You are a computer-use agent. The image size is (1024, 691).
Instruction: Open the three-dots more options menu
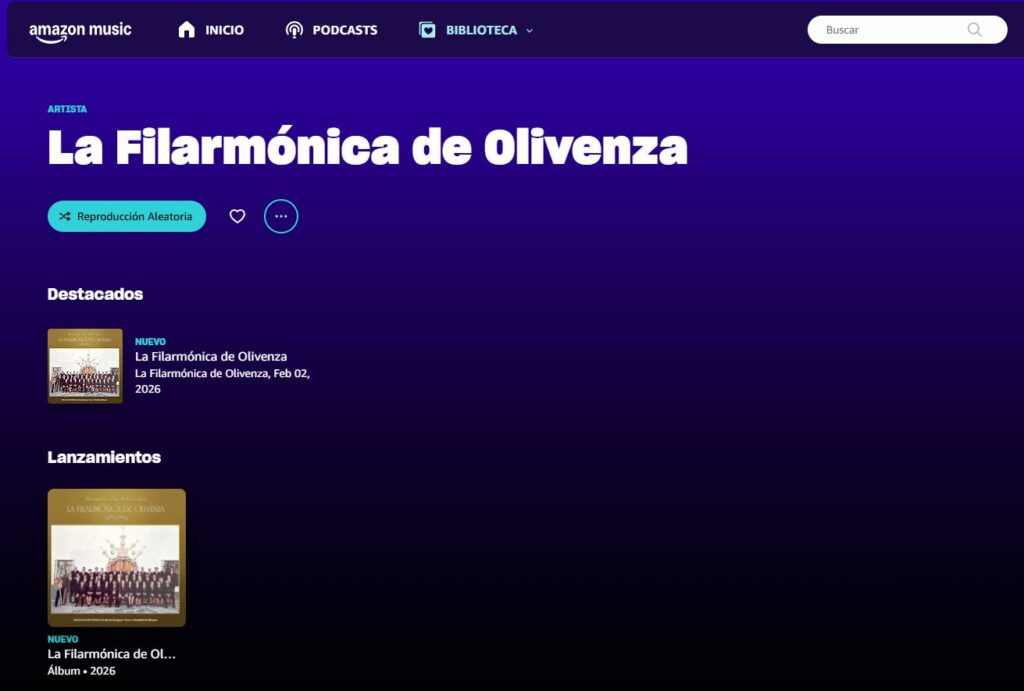tap(281, 216)
